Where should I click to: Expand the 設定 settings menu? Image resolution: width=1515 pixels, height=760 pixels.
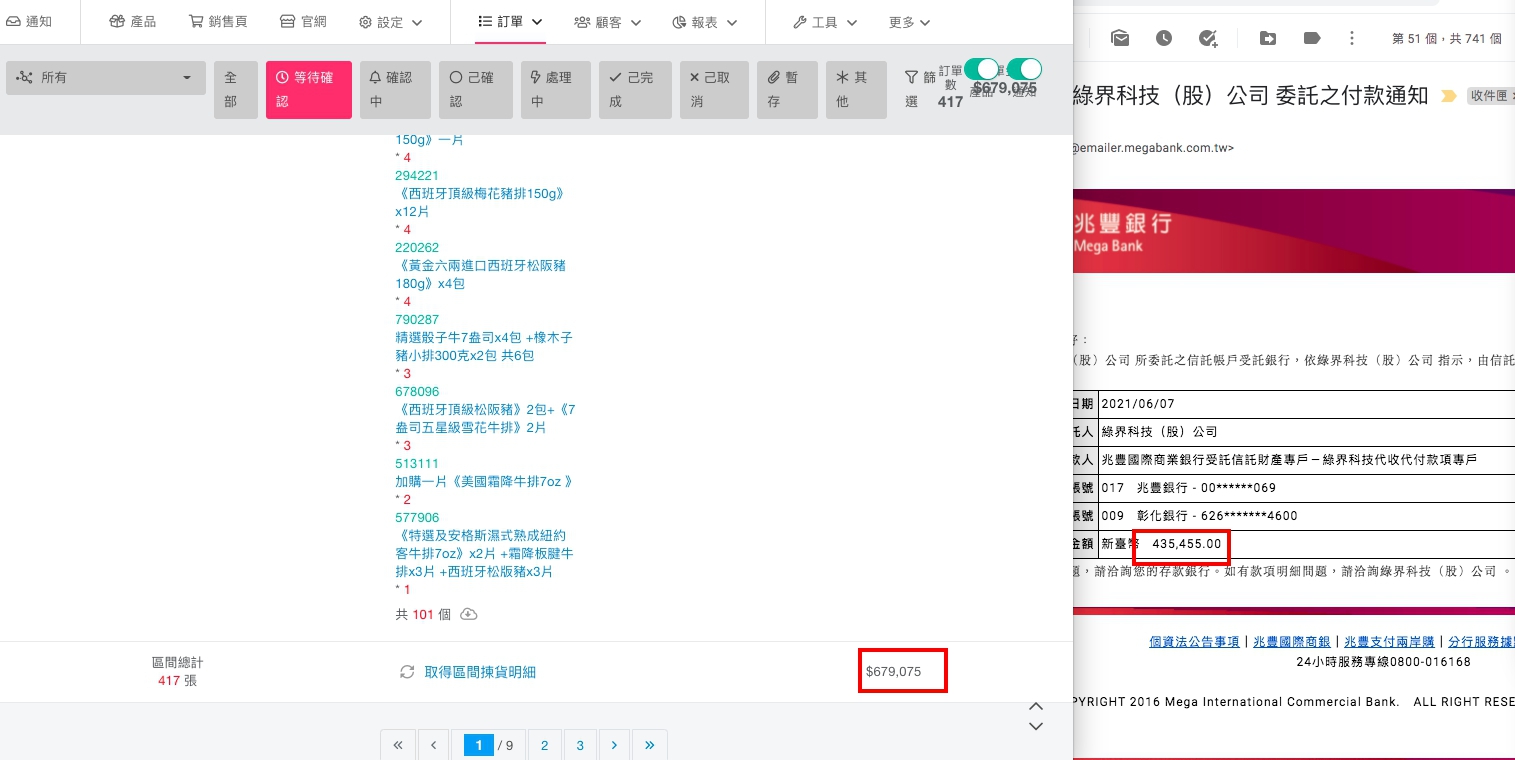390,22
